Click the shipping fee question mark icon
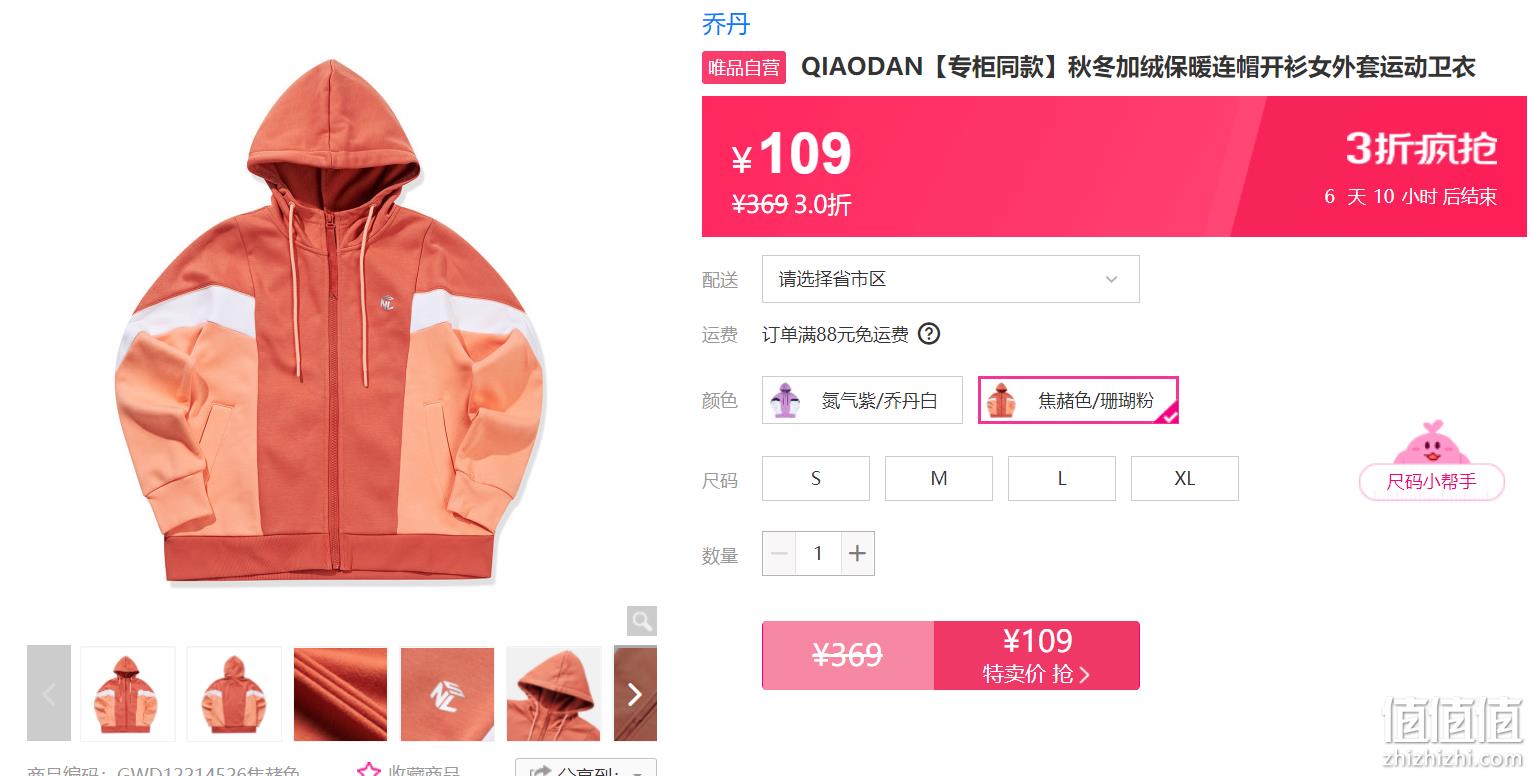Viewport: 1532px width, 776px height. tap(929, 334)
